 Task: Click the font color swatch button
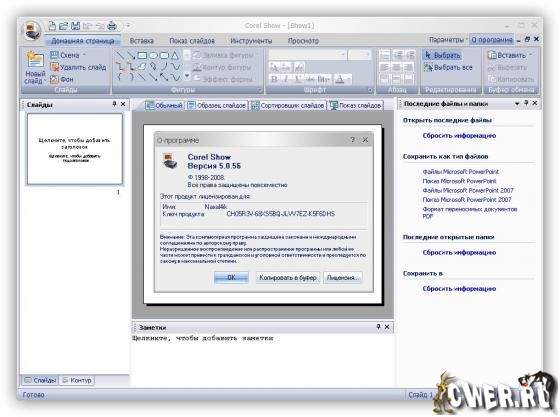click(x=340, y=79)
